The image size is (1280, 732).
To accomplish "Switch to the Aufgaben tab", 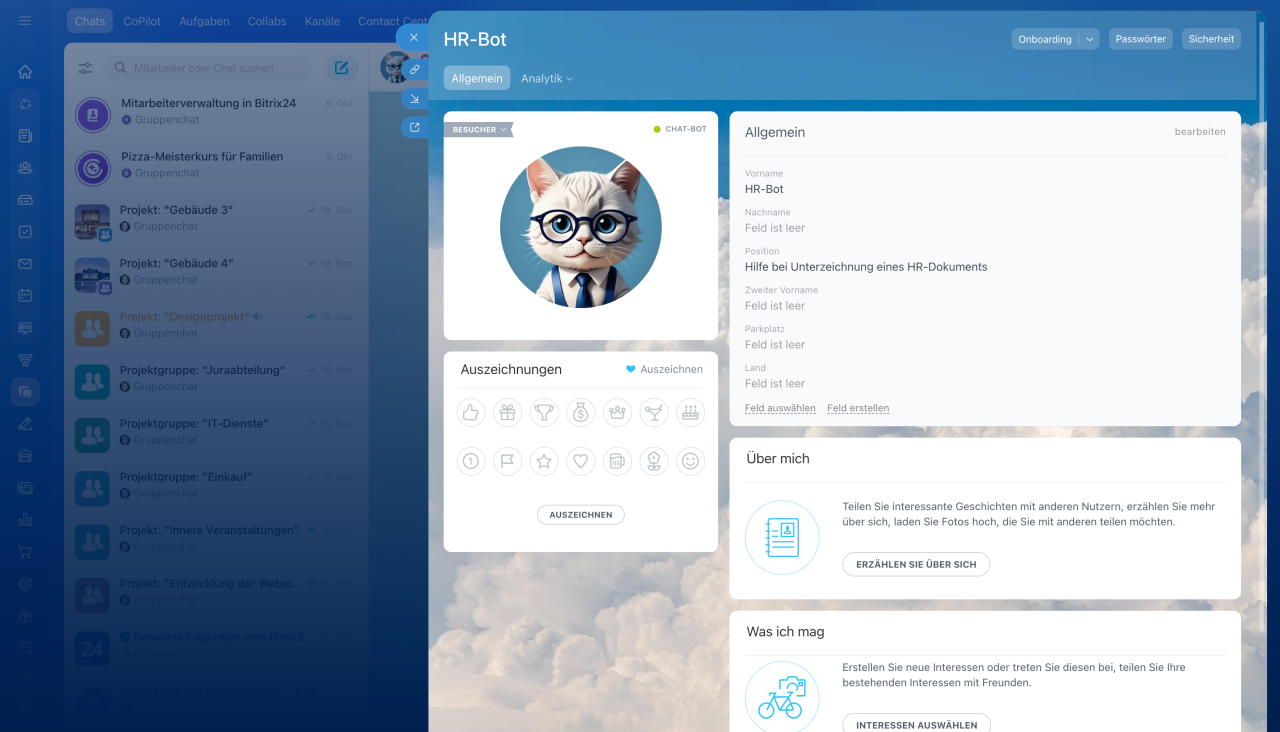I will (205, 21).
